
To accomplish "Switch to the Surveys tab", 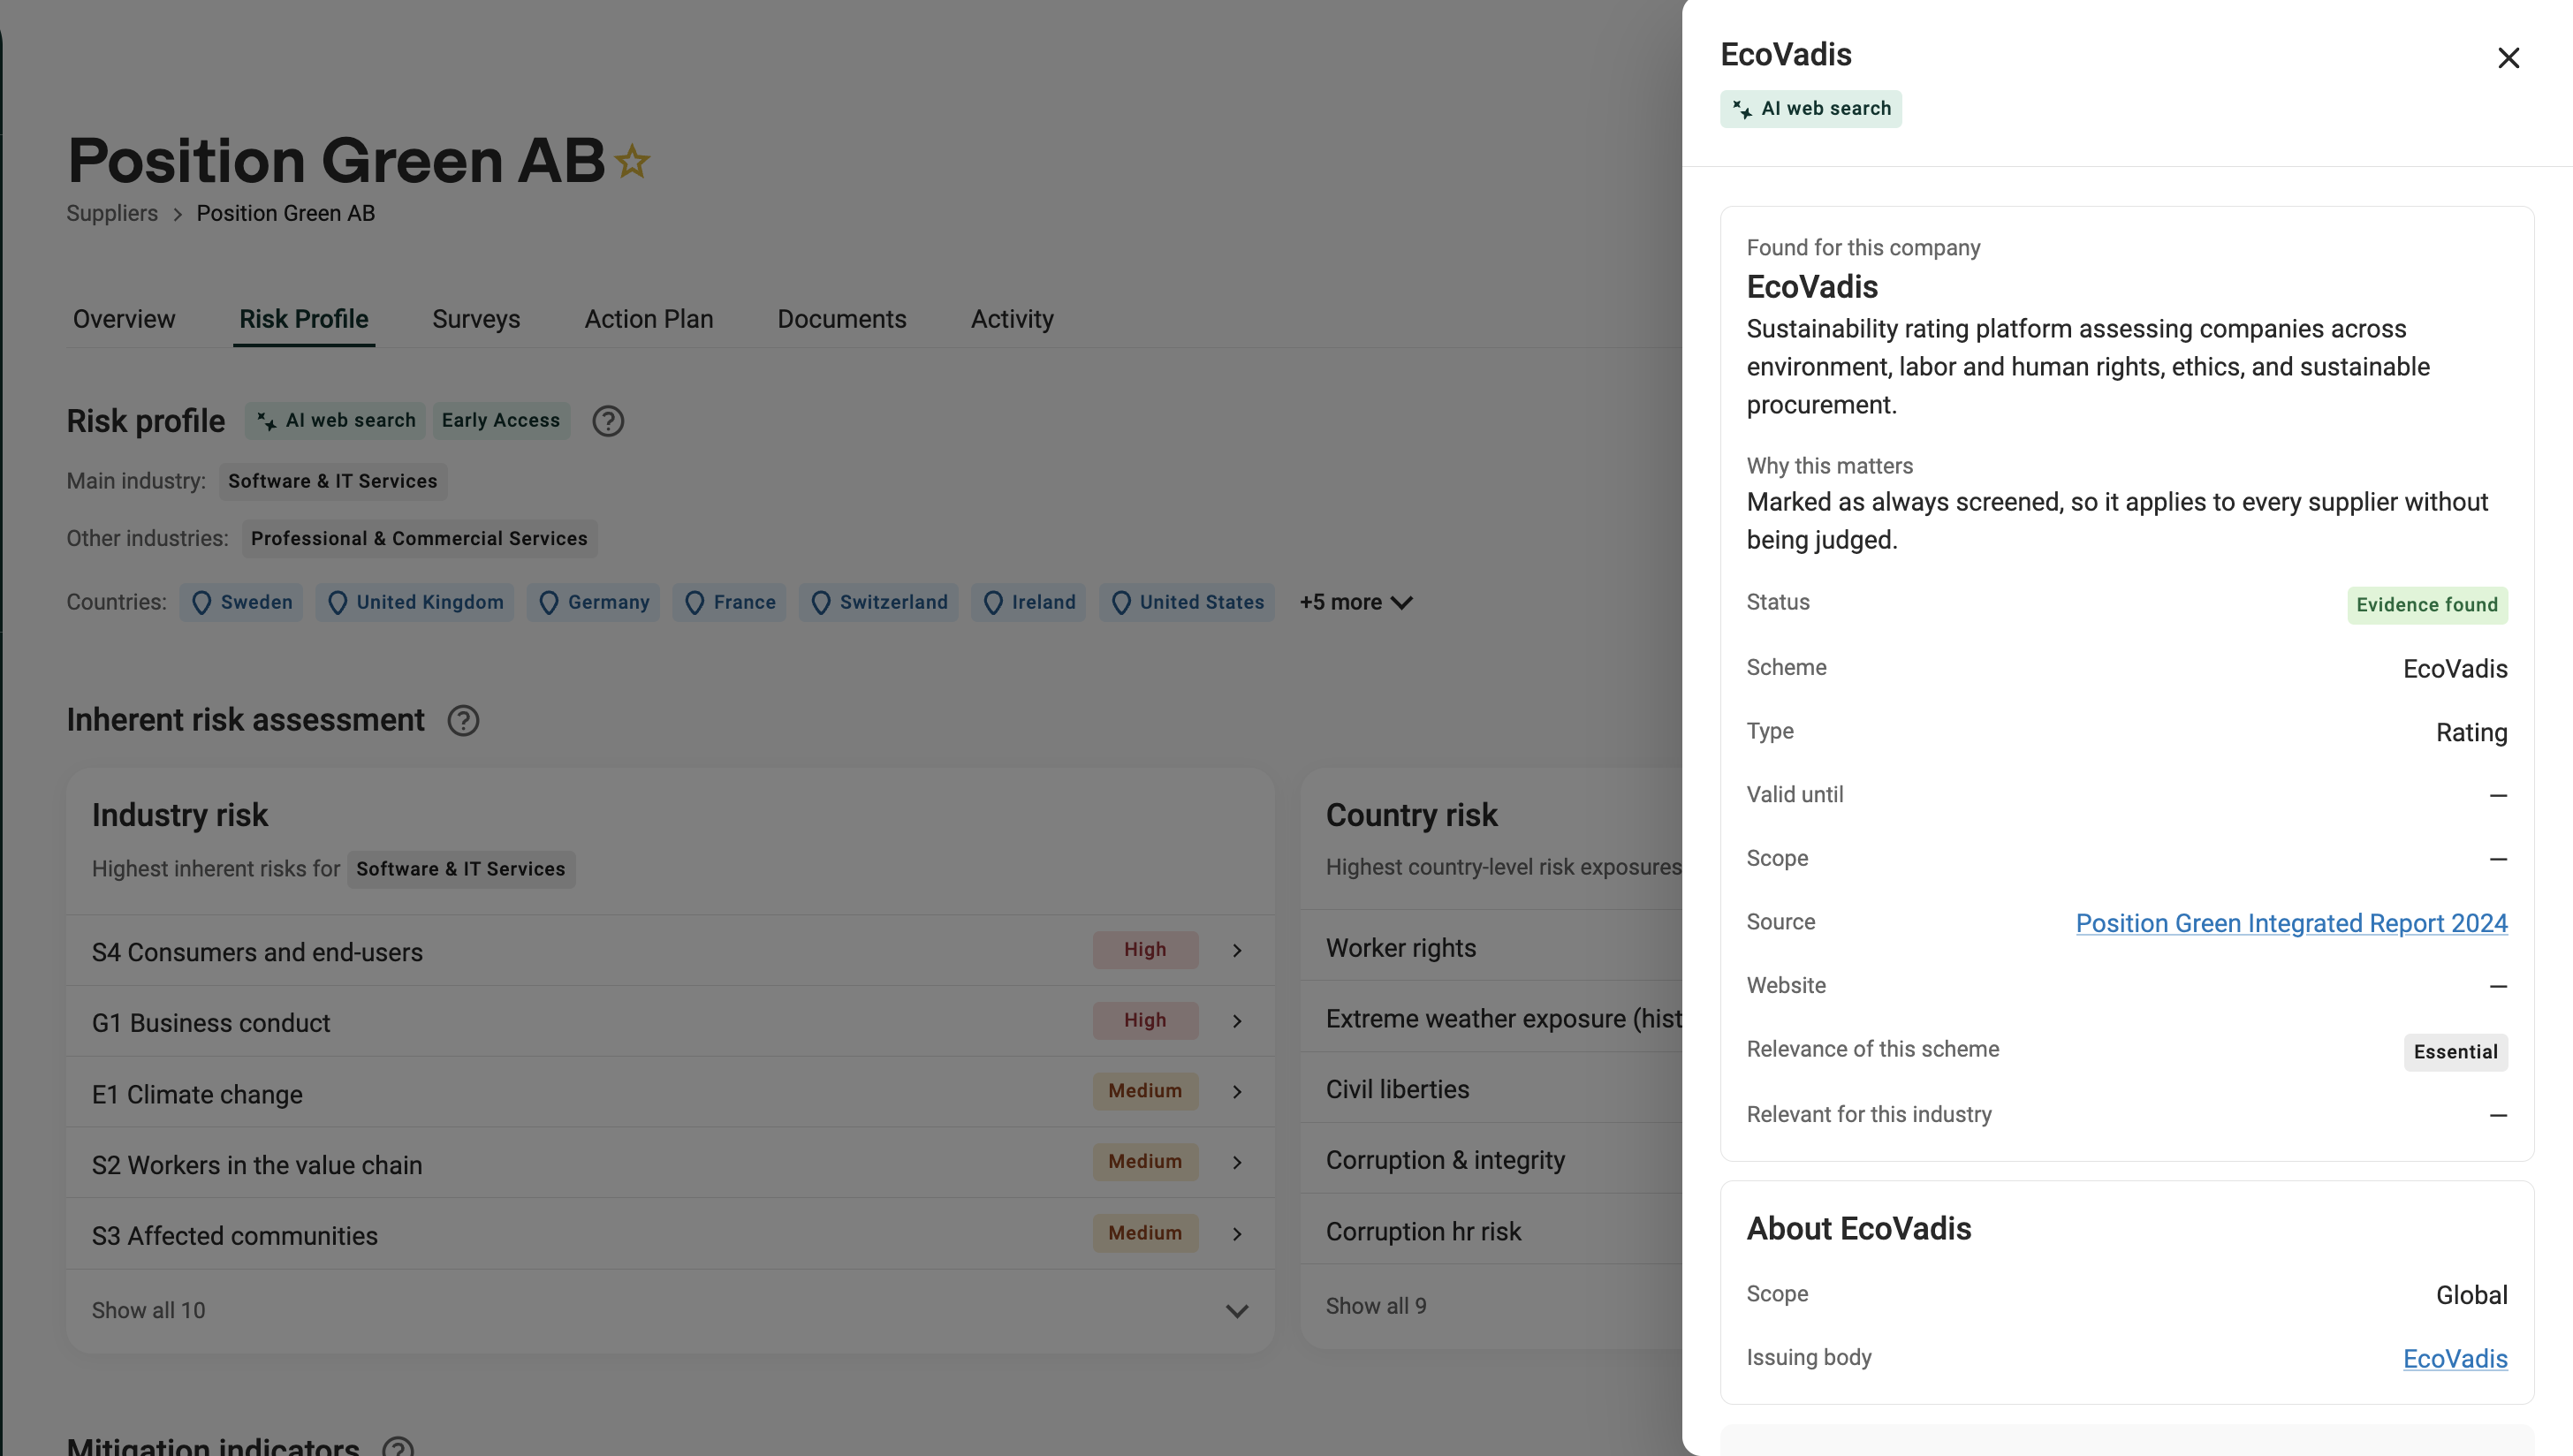I will (476, 319).
